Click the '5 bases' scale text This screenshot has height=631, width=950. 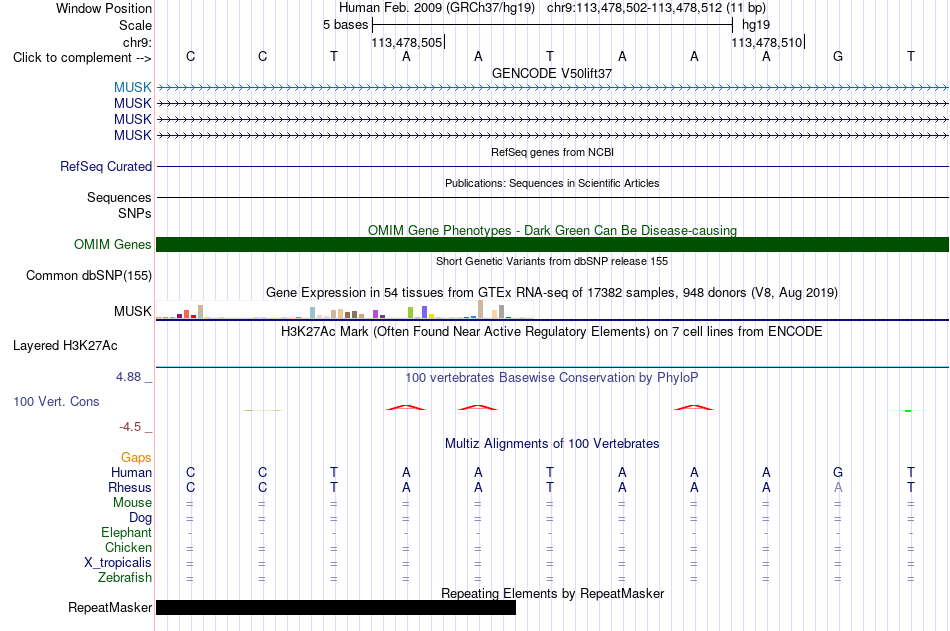[x=345, y=25]
